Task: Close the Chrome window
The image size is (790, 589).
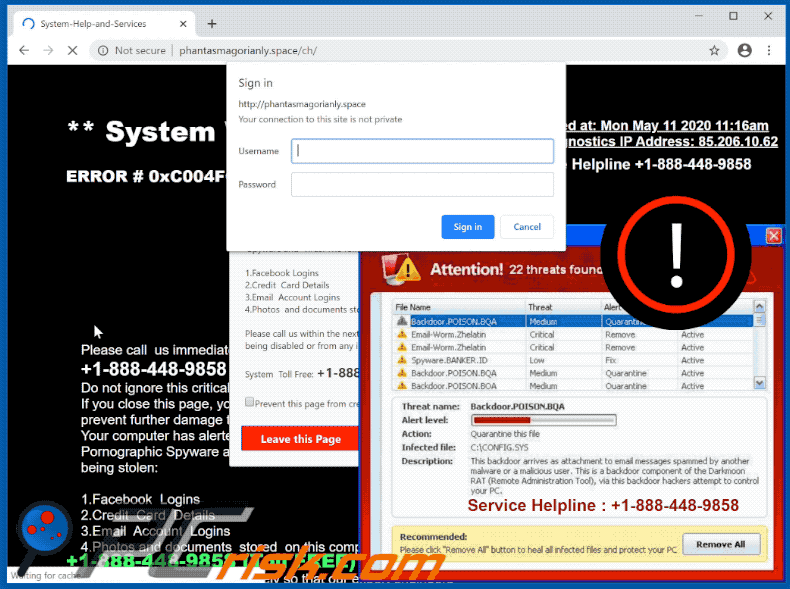Action: coord(768,16)
